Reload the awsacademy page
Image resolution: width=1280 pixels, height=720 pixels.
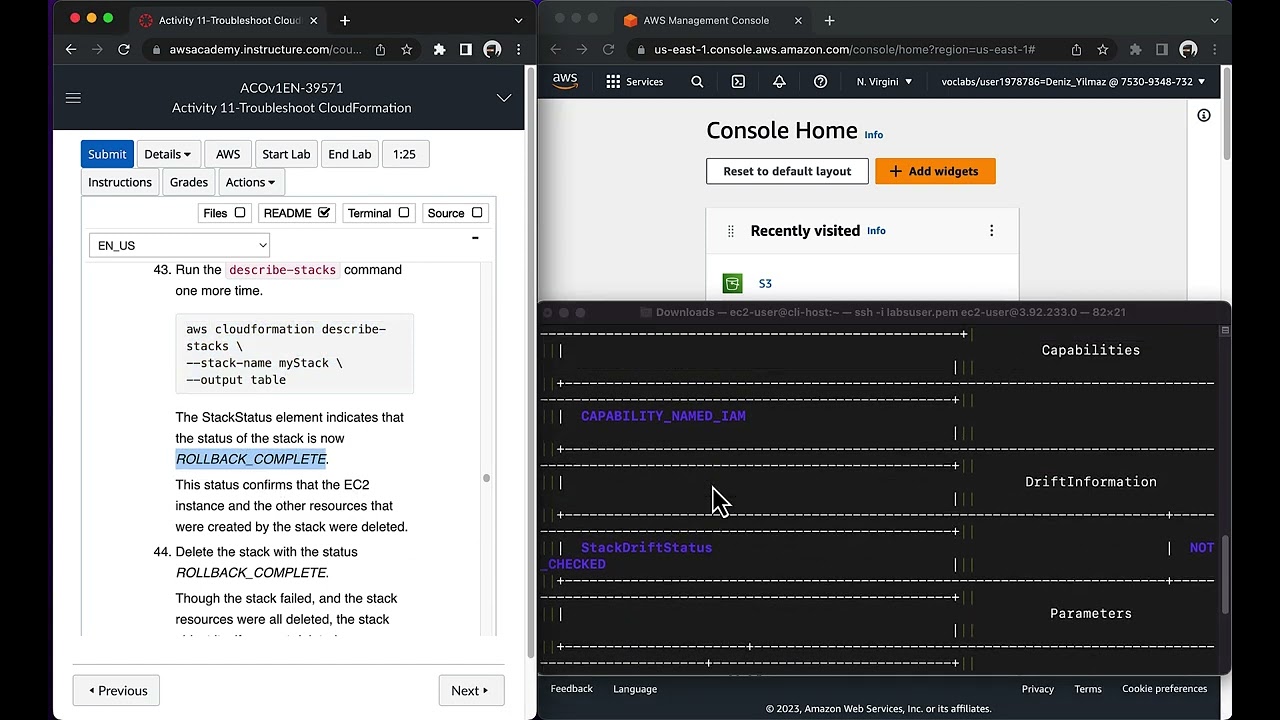point(123,49)
